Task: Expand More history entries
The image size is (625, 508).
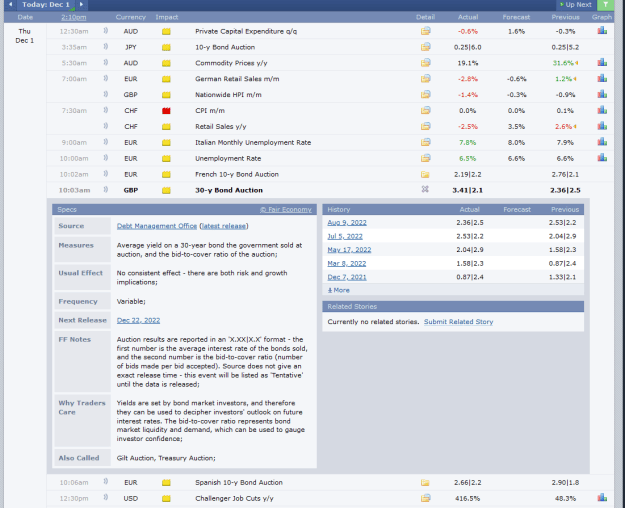Action: (338, 290)
